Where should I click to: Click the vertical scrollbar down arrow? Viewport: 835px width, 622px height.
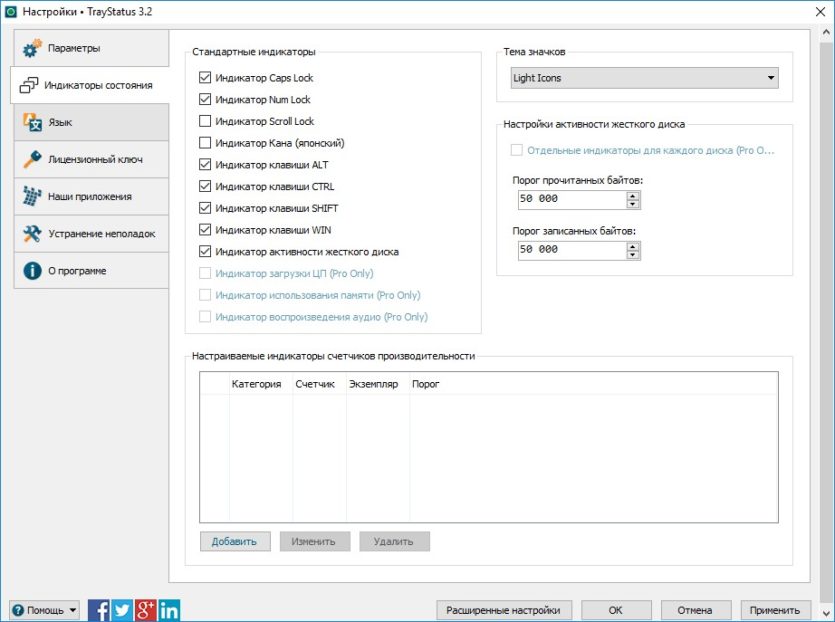(826, 613)
